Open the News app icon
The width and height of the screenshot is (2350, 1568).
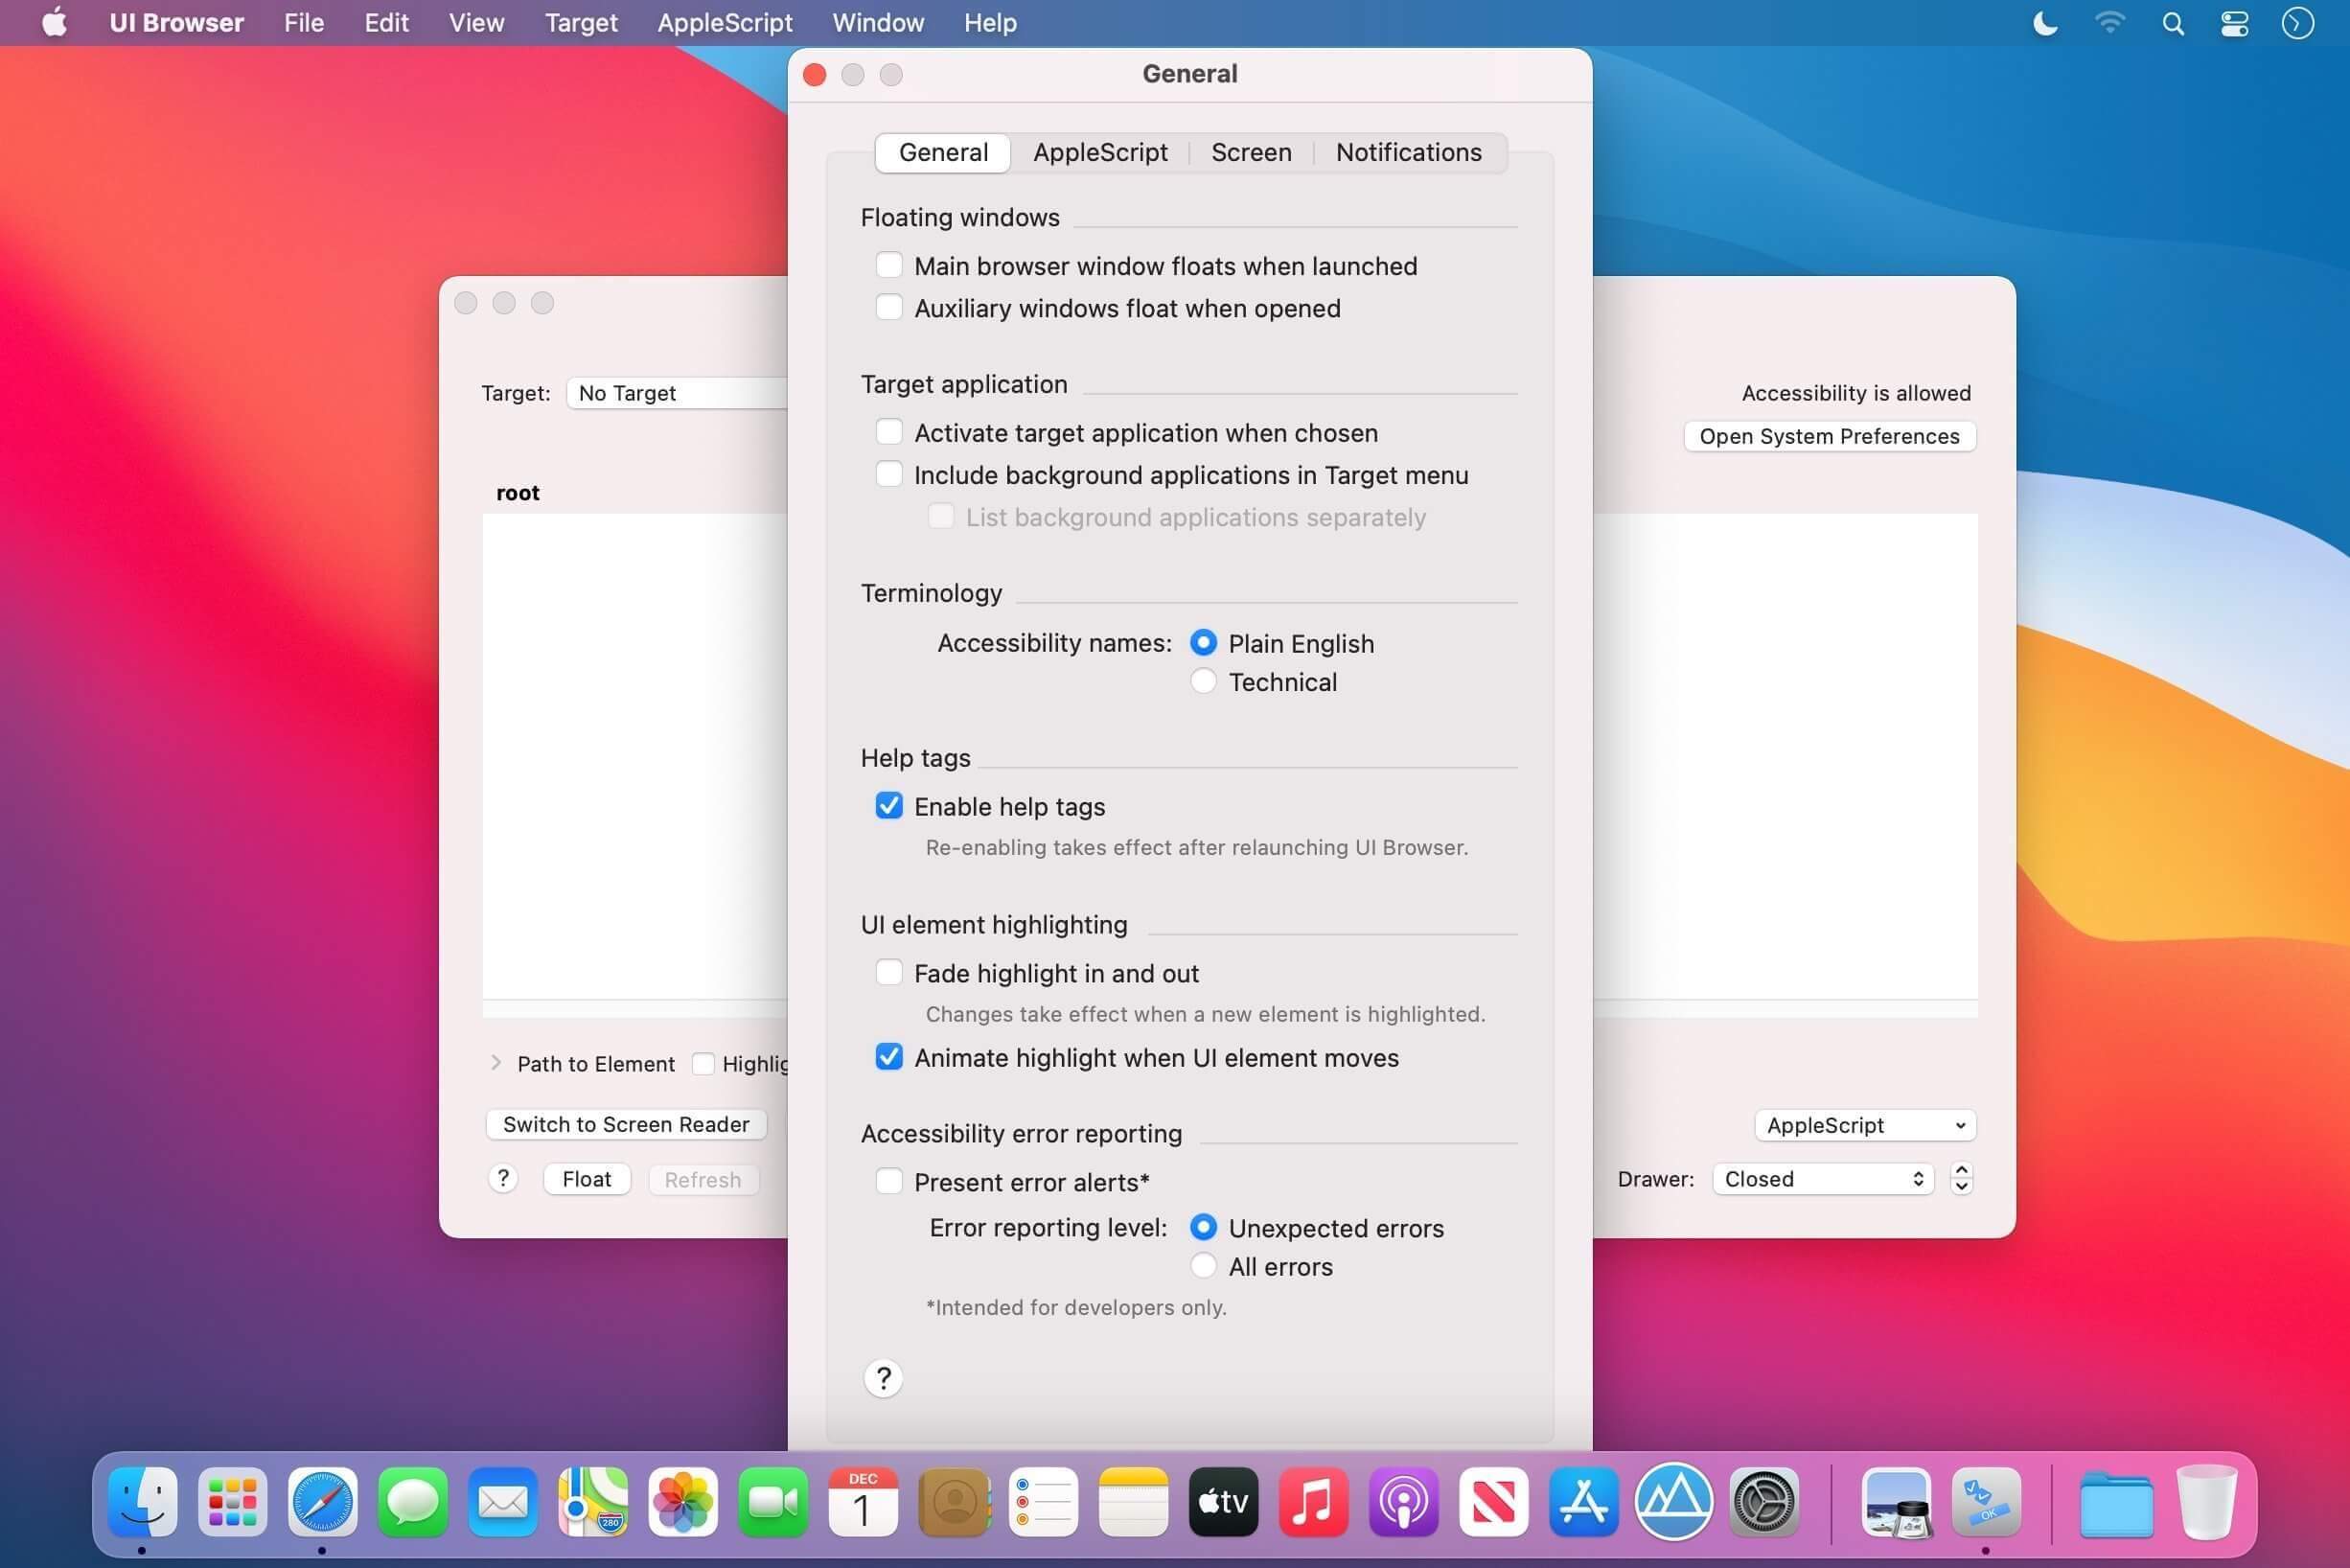[x=1494, y=1501]
